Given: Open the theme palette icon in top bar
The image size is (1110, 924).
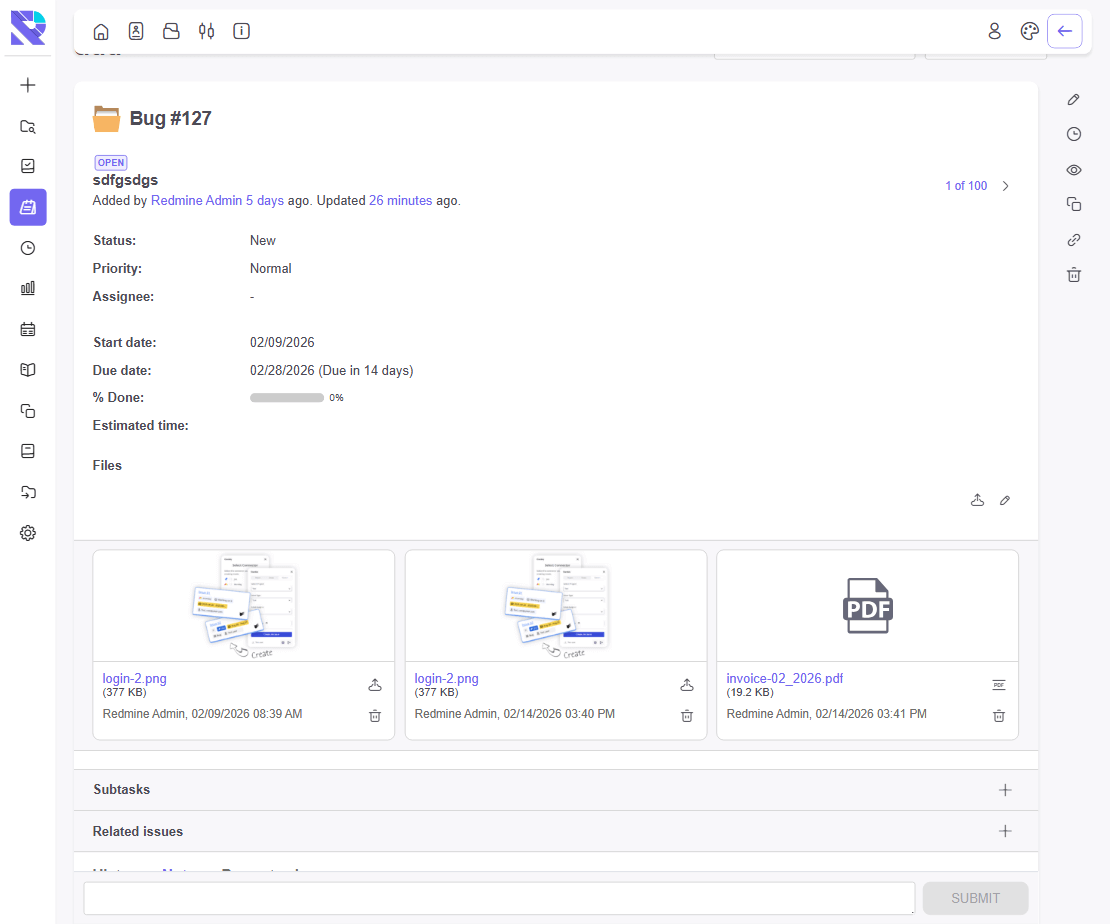Looking at the screenshot, I should tap(1029, 31).
